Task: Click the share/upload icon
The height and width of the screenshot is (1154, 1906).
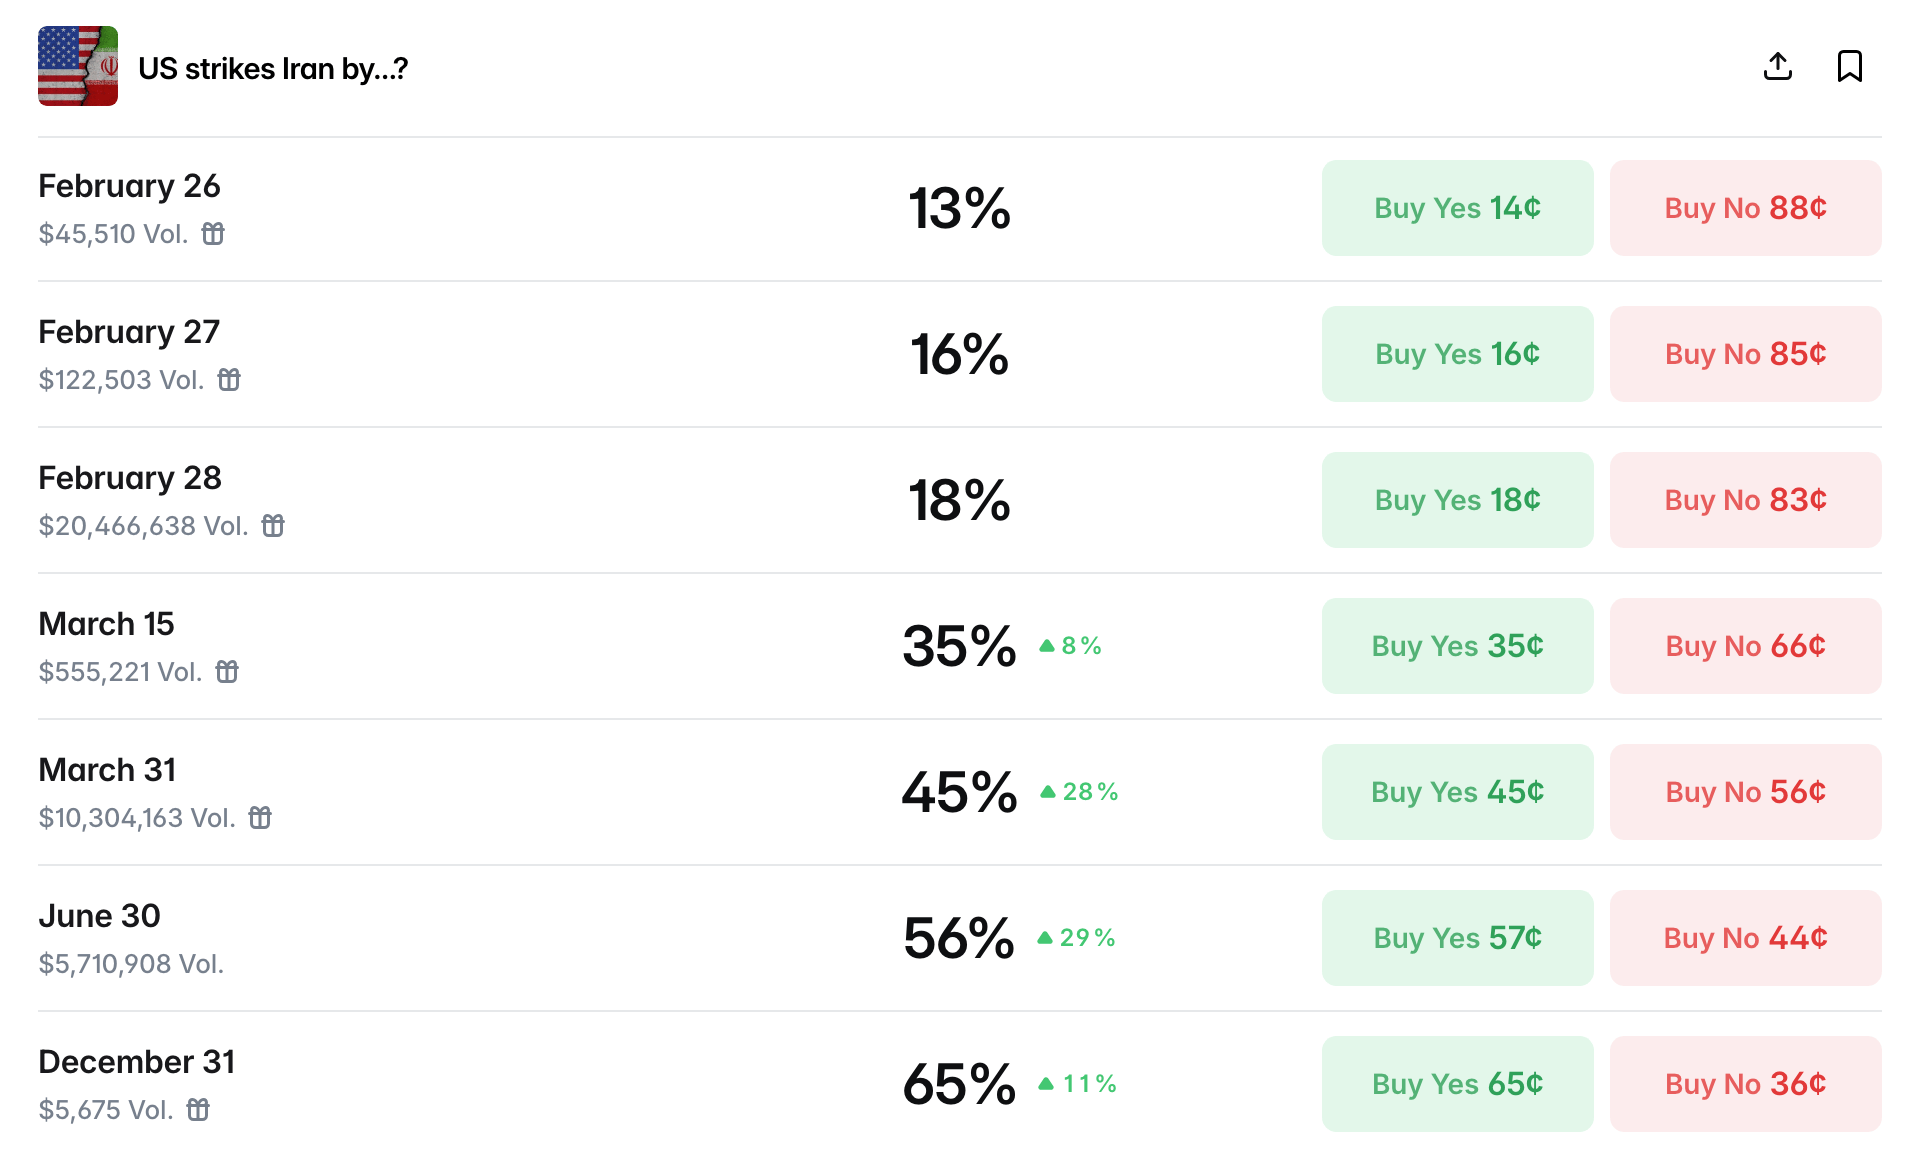Action: click(x=1777, y=67)
